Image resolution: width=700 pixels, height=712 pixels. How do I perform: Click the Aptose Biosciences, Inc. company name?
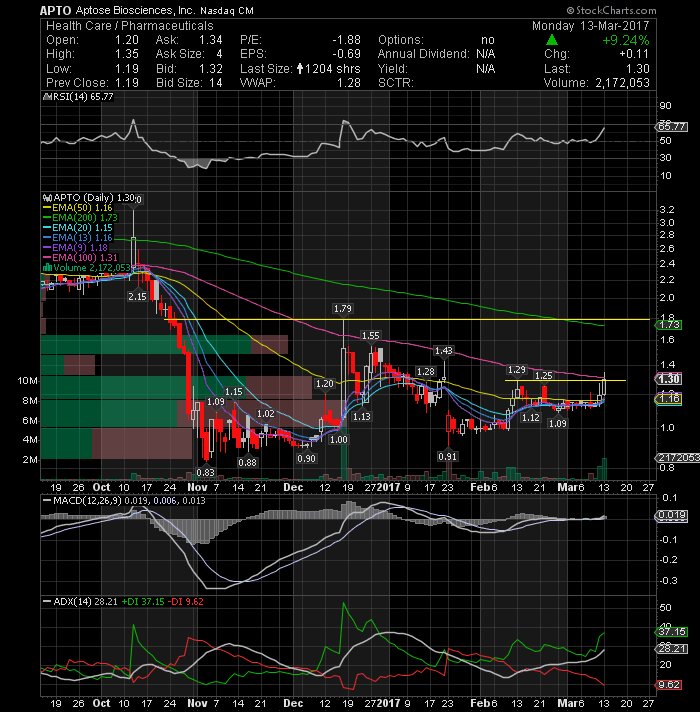click(135, 10)
